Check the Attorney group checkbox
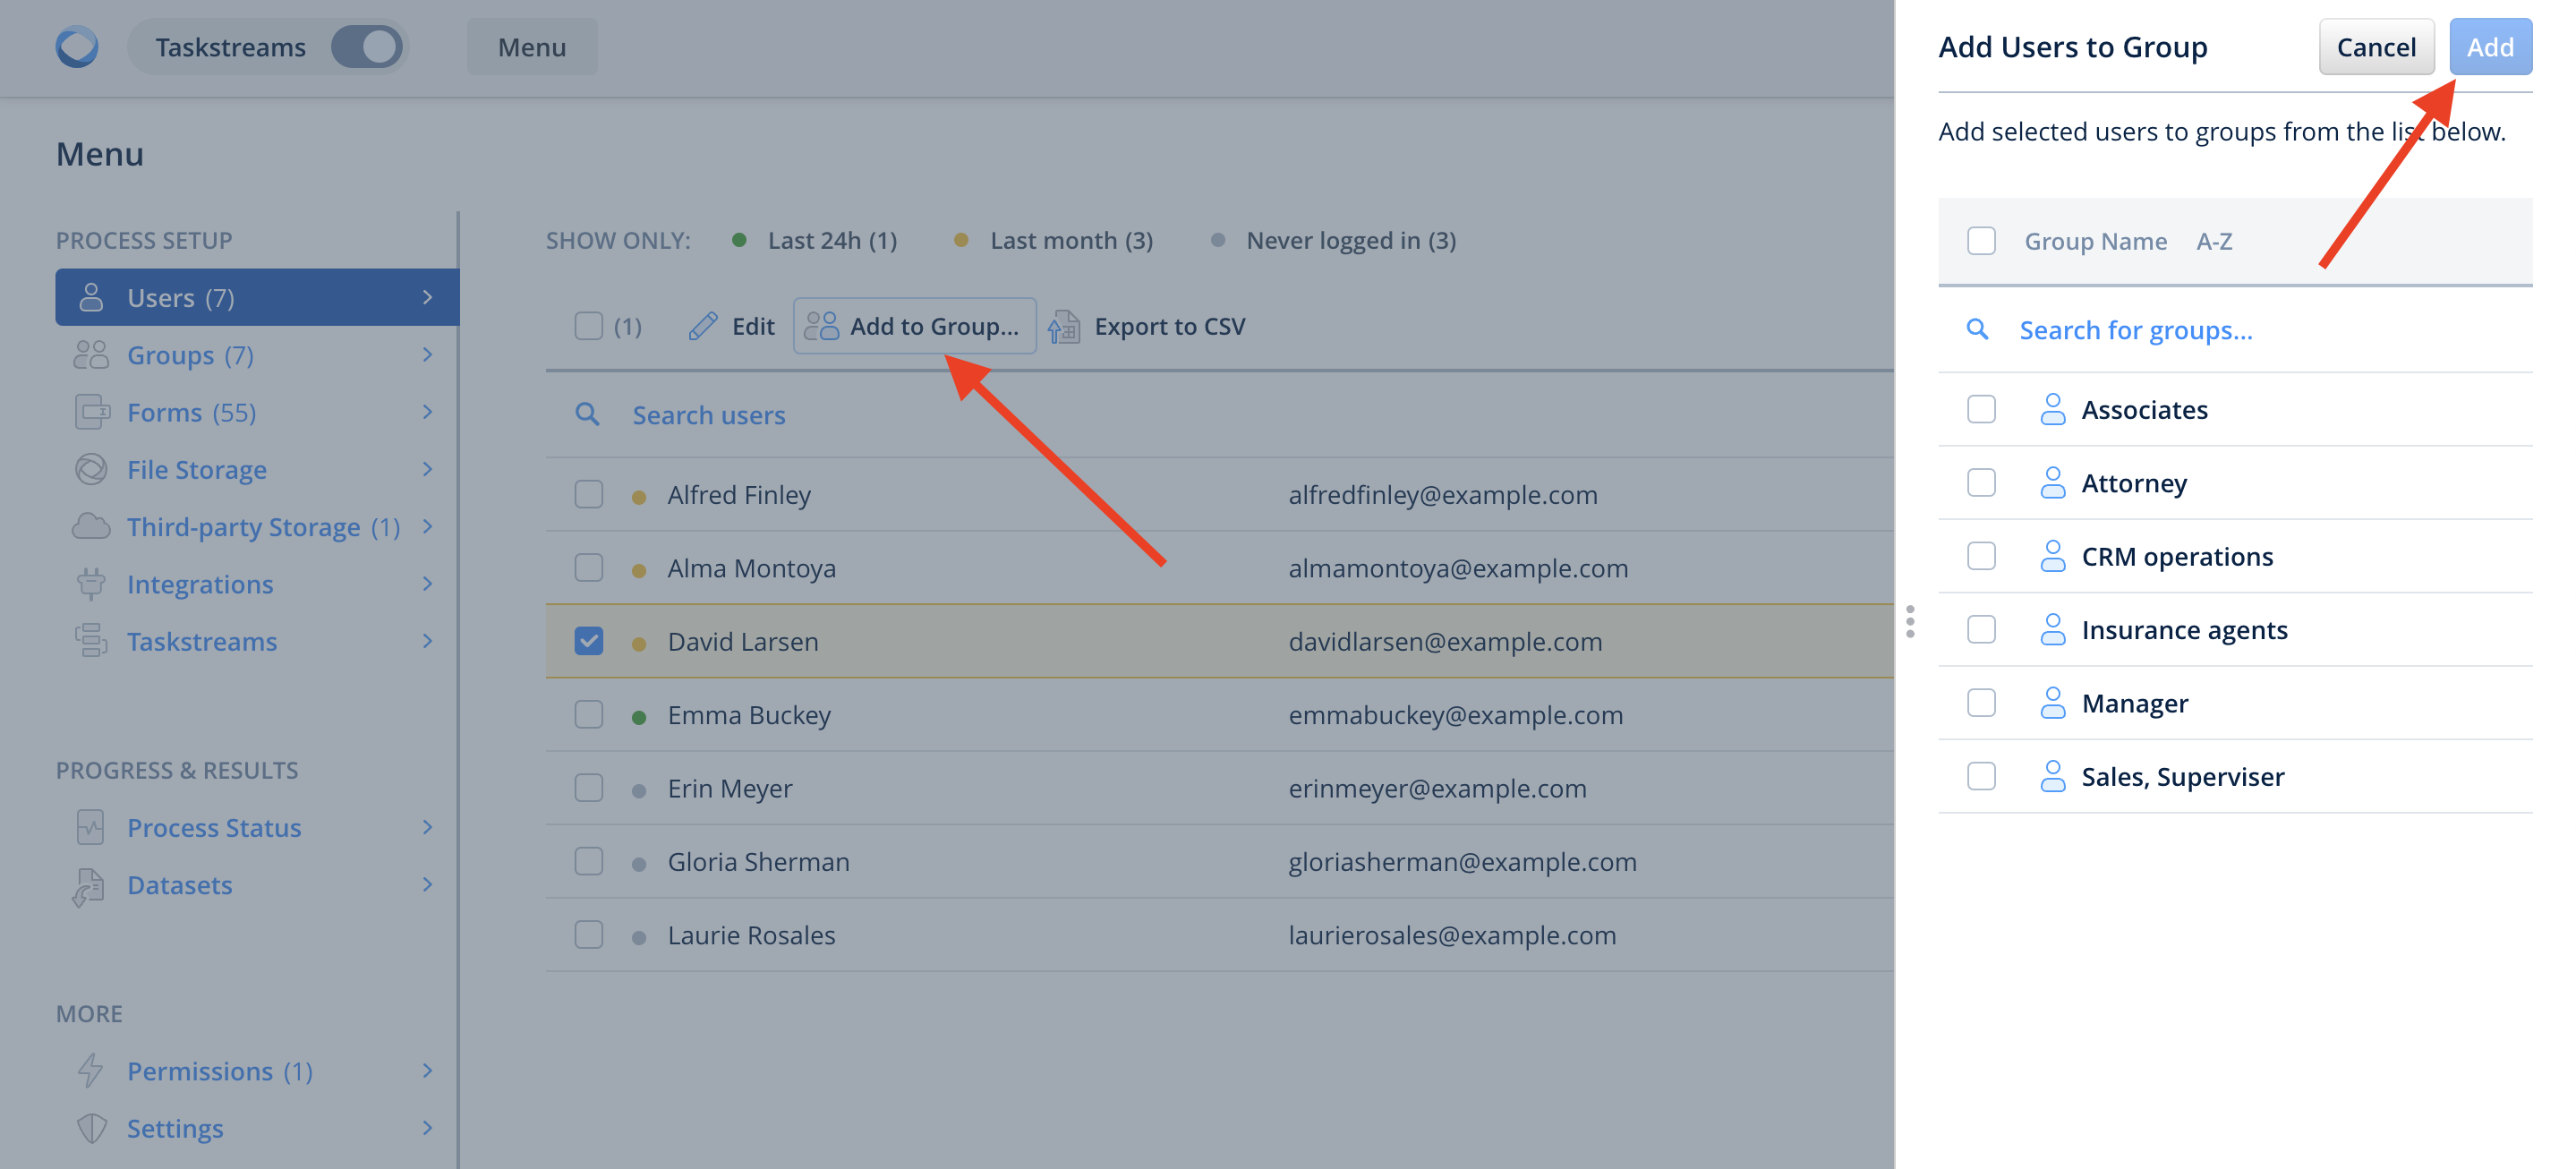 pos(1981,483)
